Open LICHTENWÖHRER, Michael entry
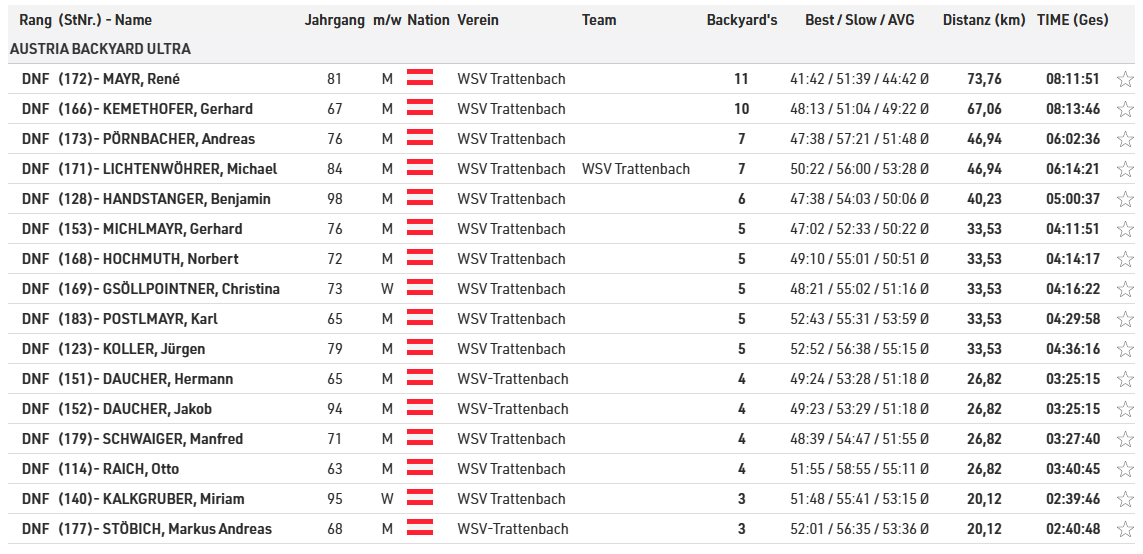Image resolution: width=1143 pixels, height=554 pixels. 190,169
